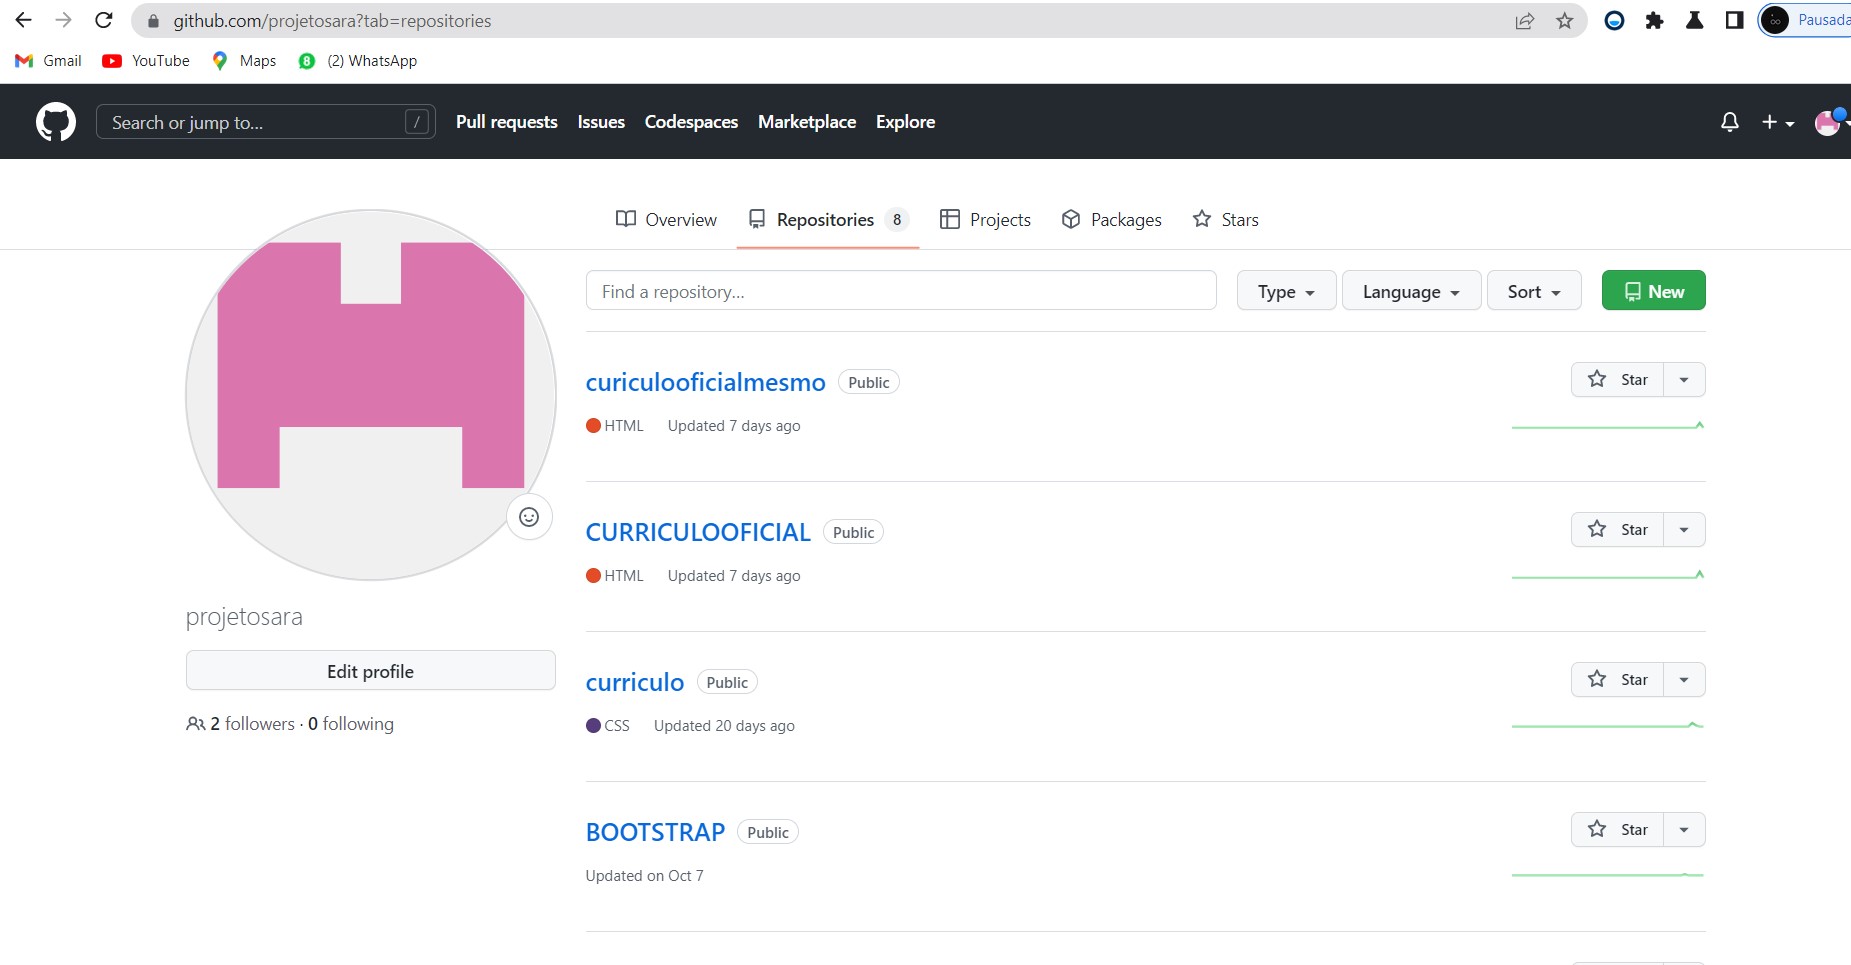Star the BOOTSTRAP repository
Screen dimensions: 1851x965
[1618, 830]
